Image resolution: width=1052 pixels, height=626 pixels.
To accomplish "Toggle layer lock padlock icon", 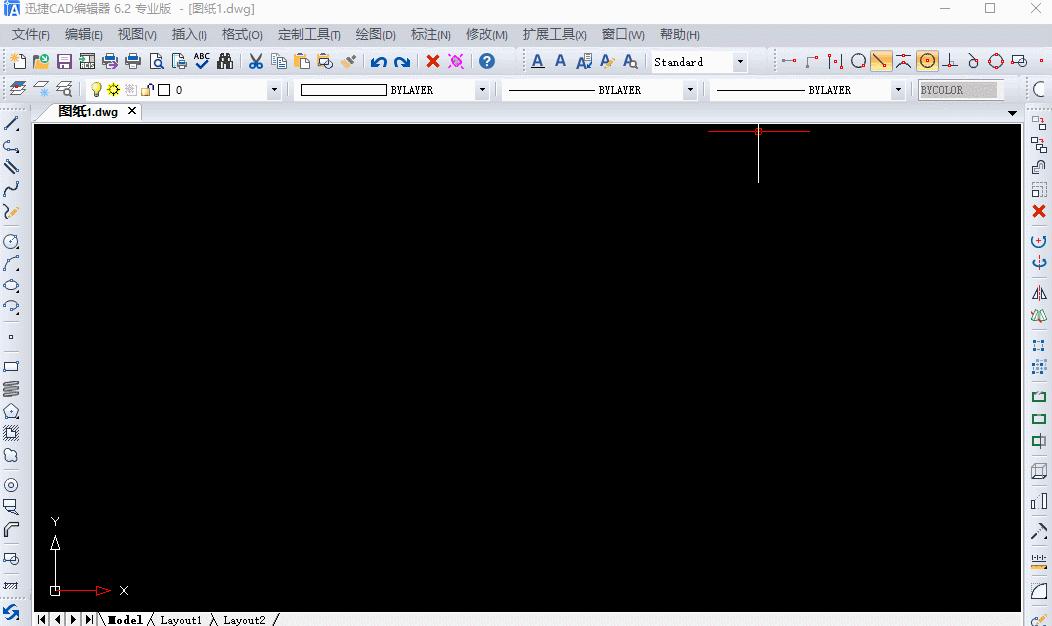I will 148,89.
